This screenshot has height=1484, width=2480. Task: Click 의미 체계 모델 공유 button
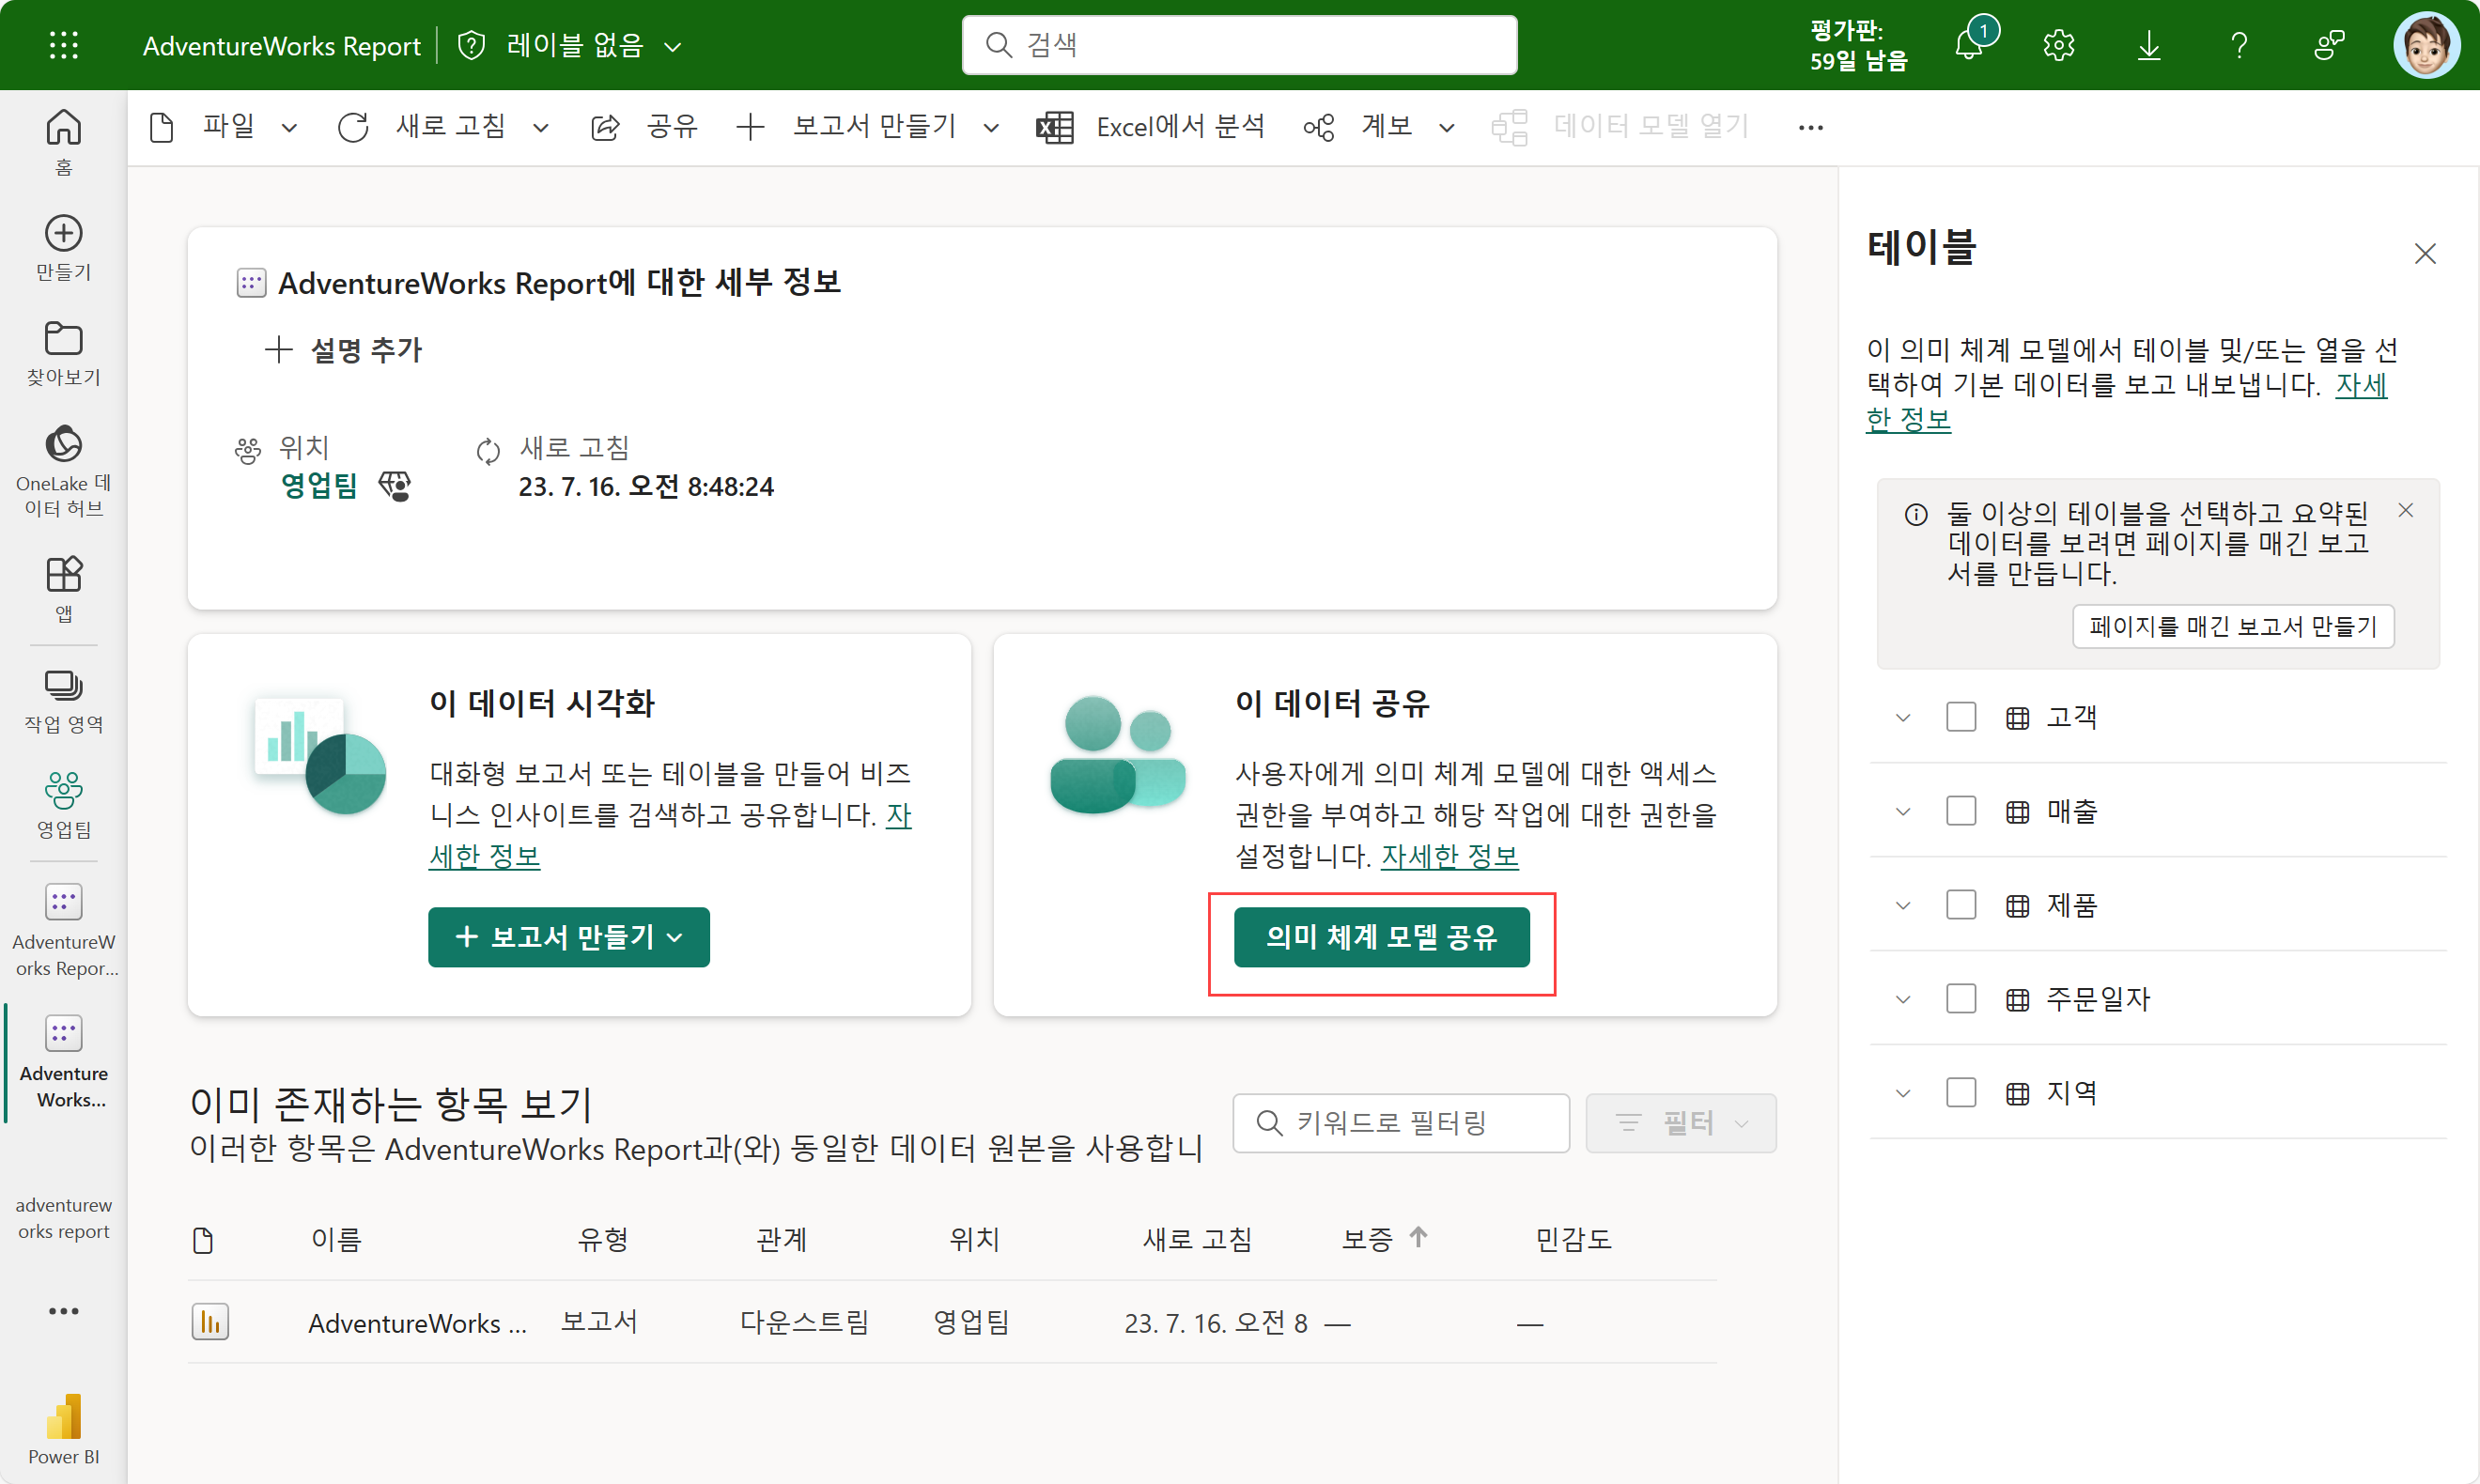pyautogui.click(x=1381, y=937)
